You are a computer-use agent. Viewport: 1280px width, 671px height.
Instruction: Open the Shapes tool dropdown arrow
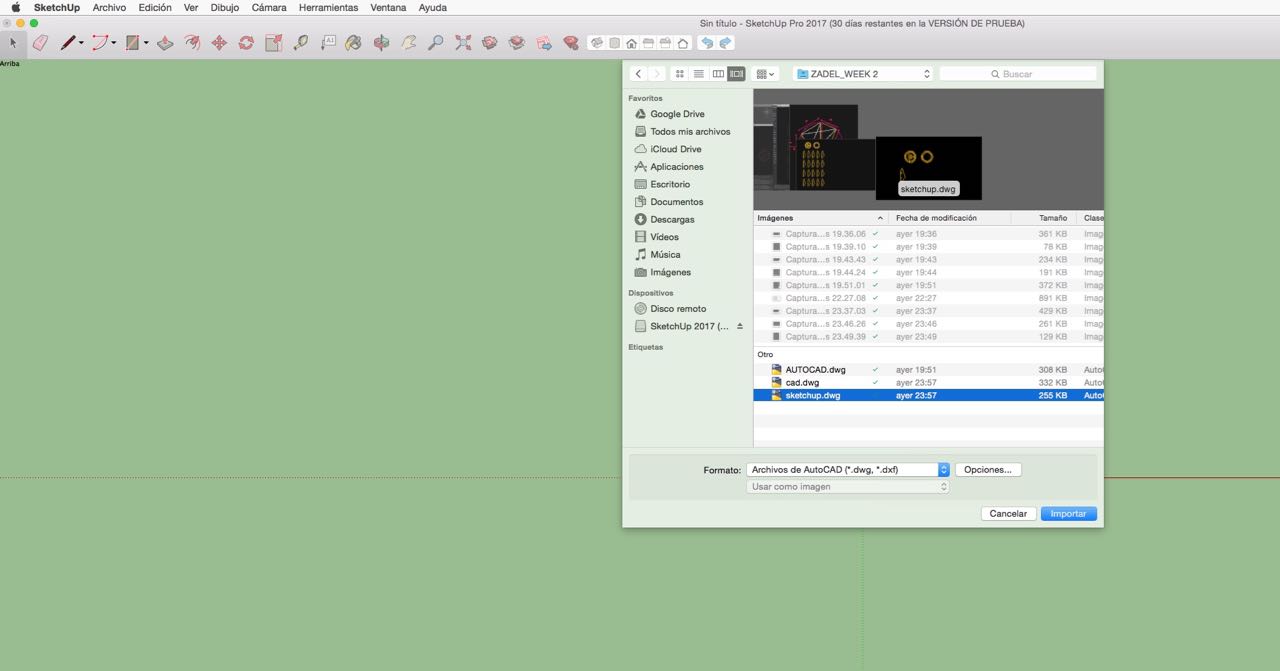click(146, 43)
